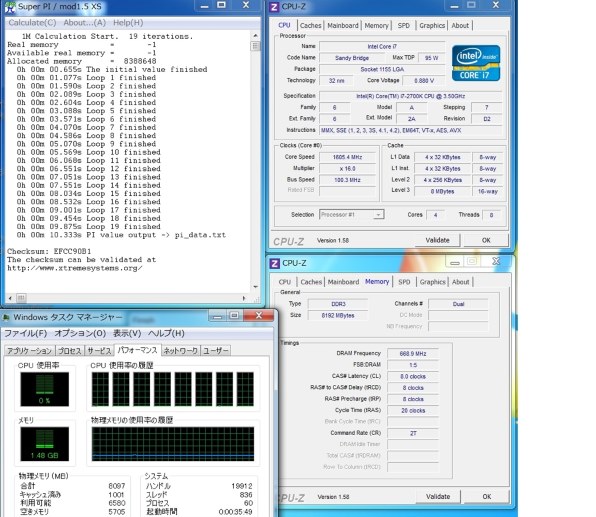
Task: Click the Task Manager title bar icon
Action: [6, 317]
